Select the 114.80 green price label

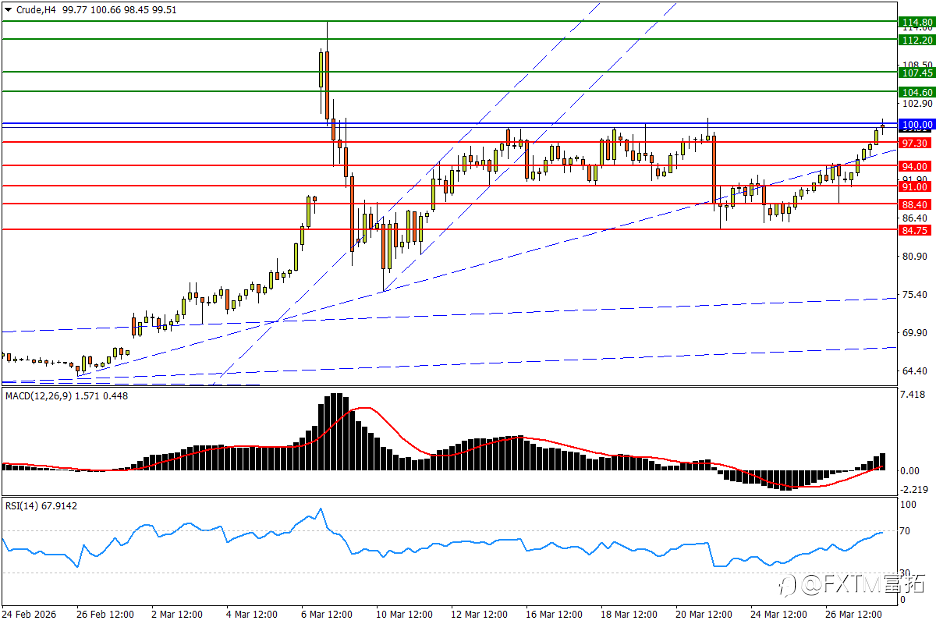(x=917, y=23)
